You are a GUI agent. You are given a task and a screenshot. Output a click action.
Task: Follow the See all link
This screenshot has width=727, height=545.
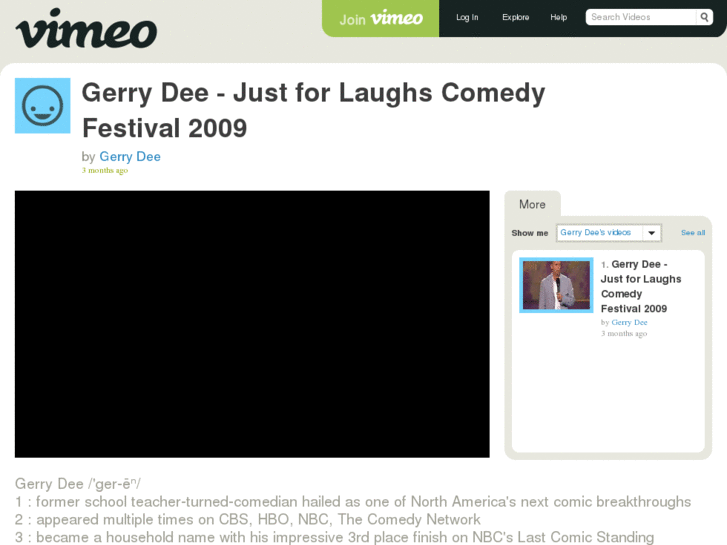[x=693, y=233]
